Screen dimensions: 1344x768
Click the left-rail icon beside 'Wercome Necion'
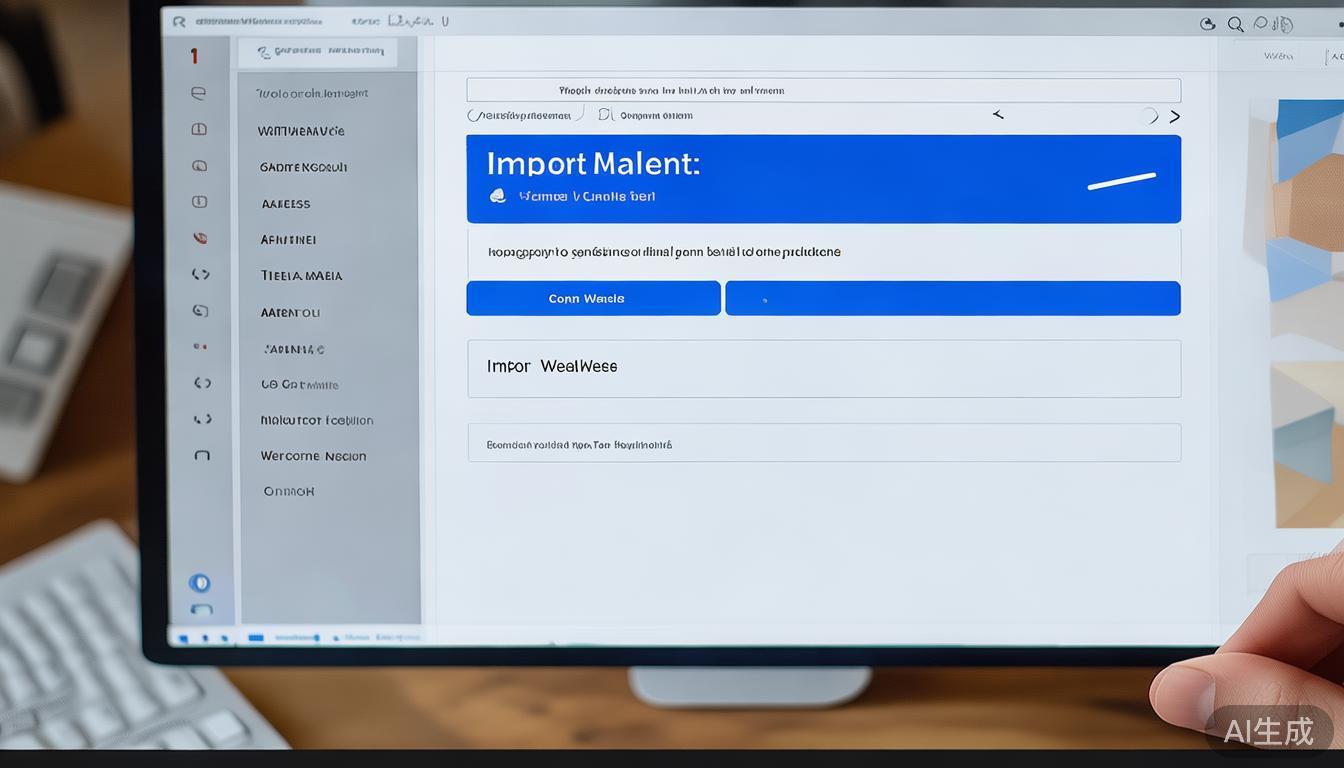[x=201, y=455]
